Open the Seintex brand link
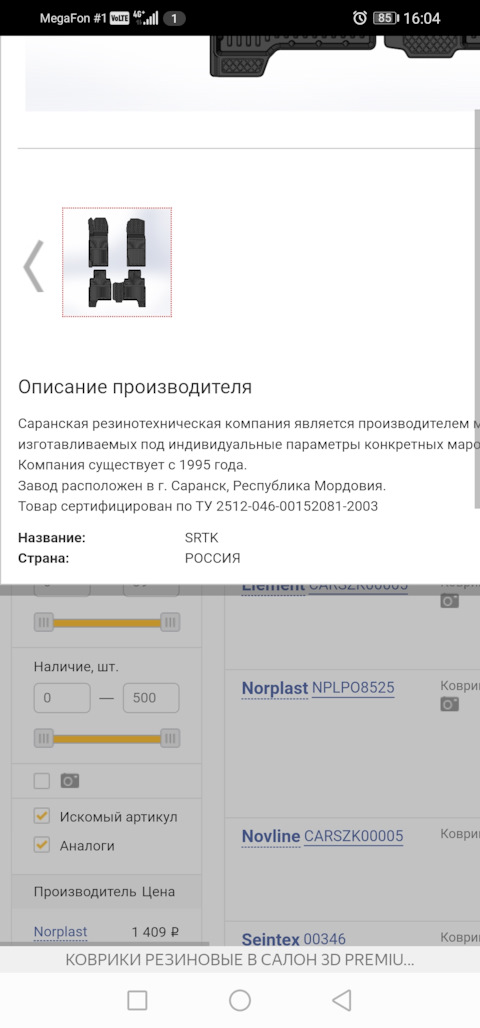 pos(271,939)
